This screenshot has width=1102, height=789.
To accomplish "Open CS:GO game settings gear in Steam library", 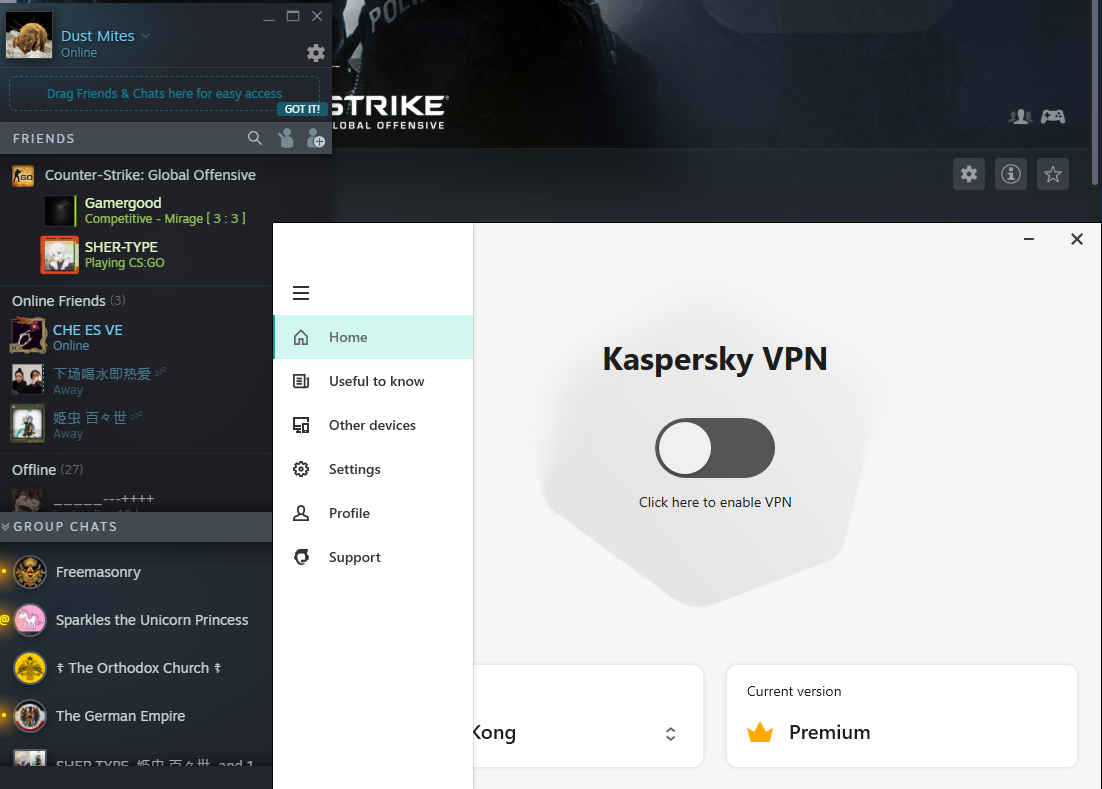I will (968, 174).
